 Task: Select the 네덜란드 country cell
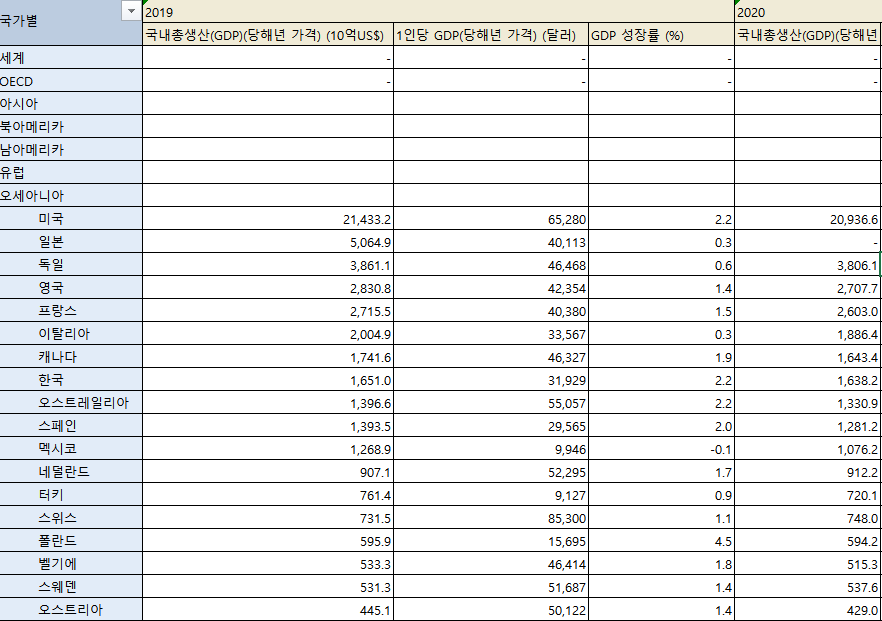point(71,472)
